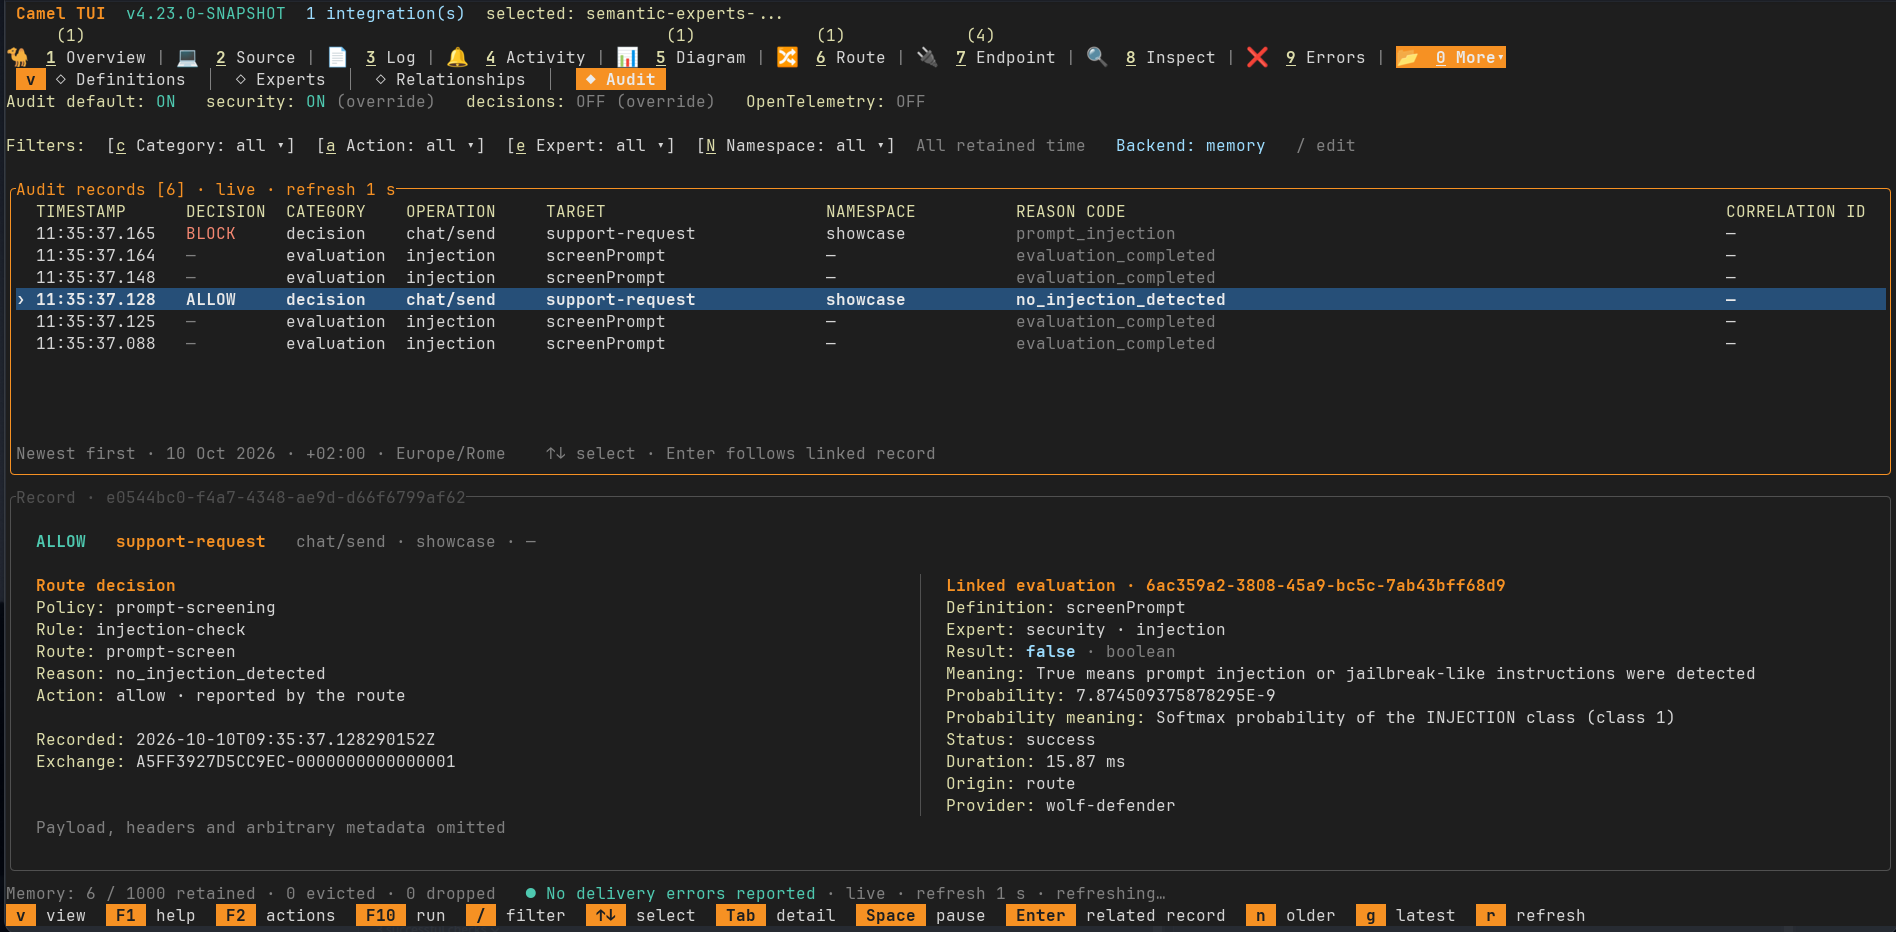Toggle the decisions OFF override setting

point(591,101)
